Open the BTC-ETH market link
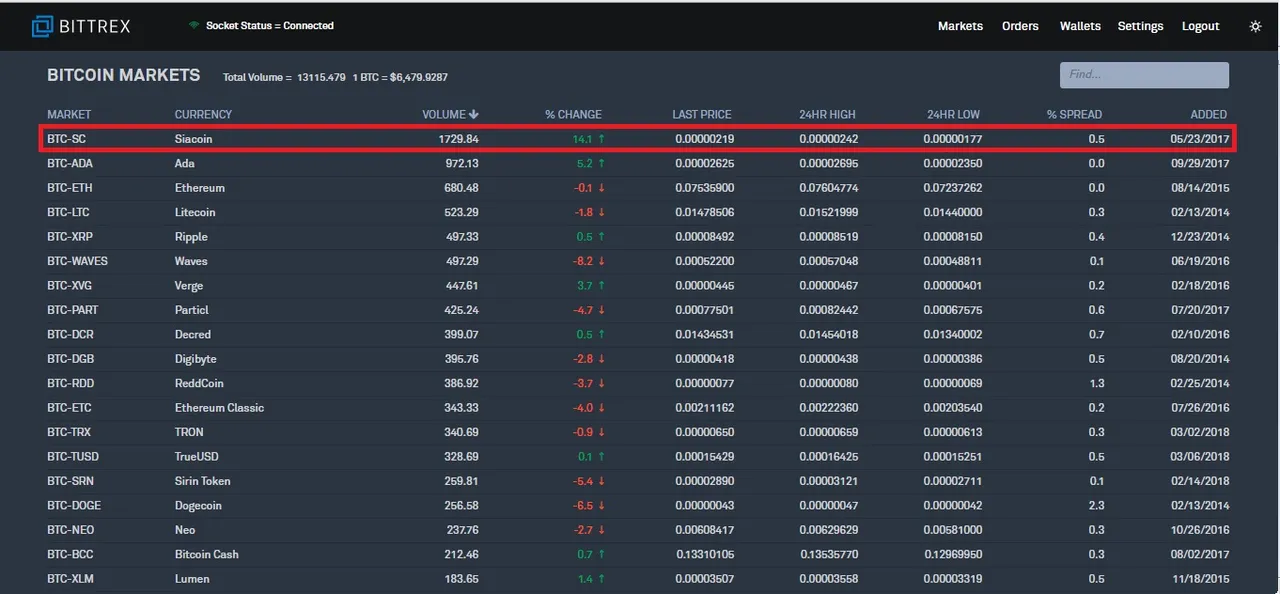This screenshot has height=594, width=1280. [x=69, y=188]
